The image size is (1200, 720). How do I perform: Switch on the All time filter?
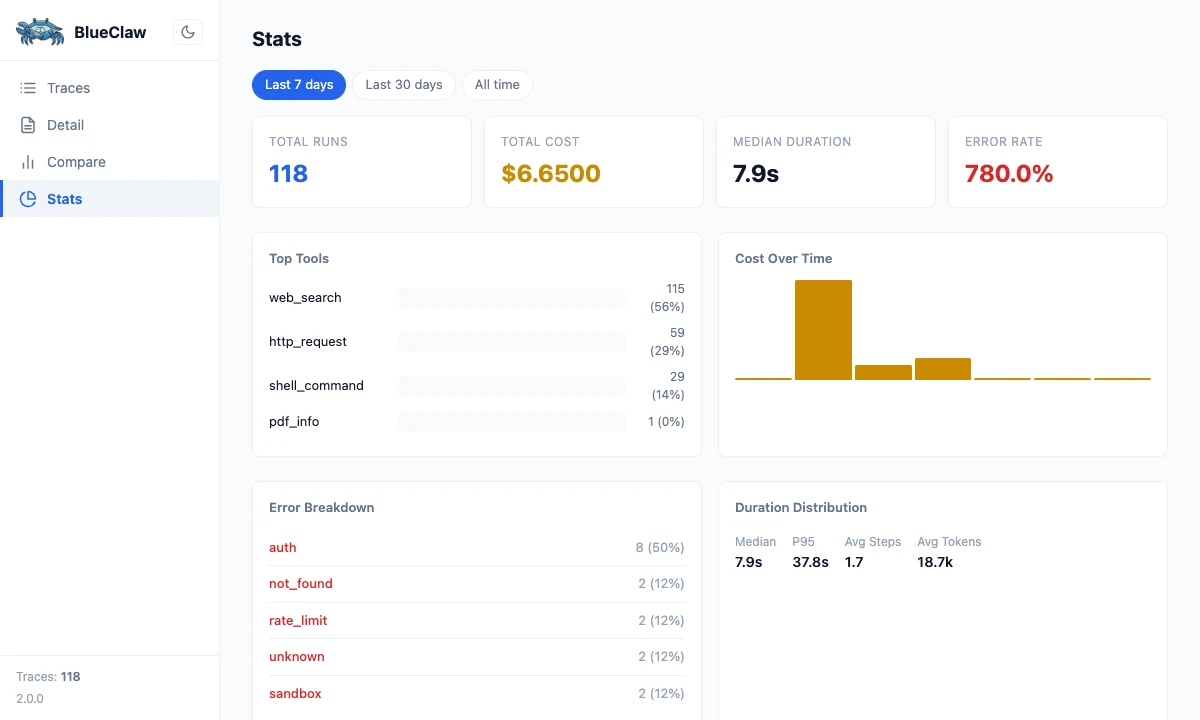(497, 85)
